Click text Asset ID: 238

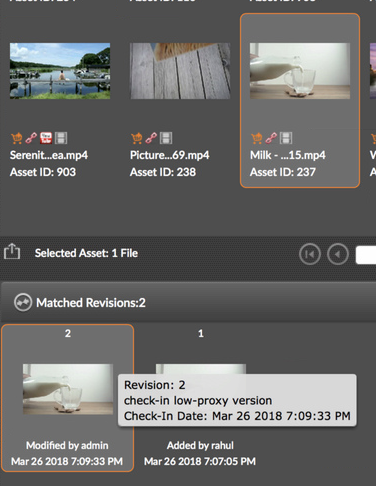click(x=163, y=172)
